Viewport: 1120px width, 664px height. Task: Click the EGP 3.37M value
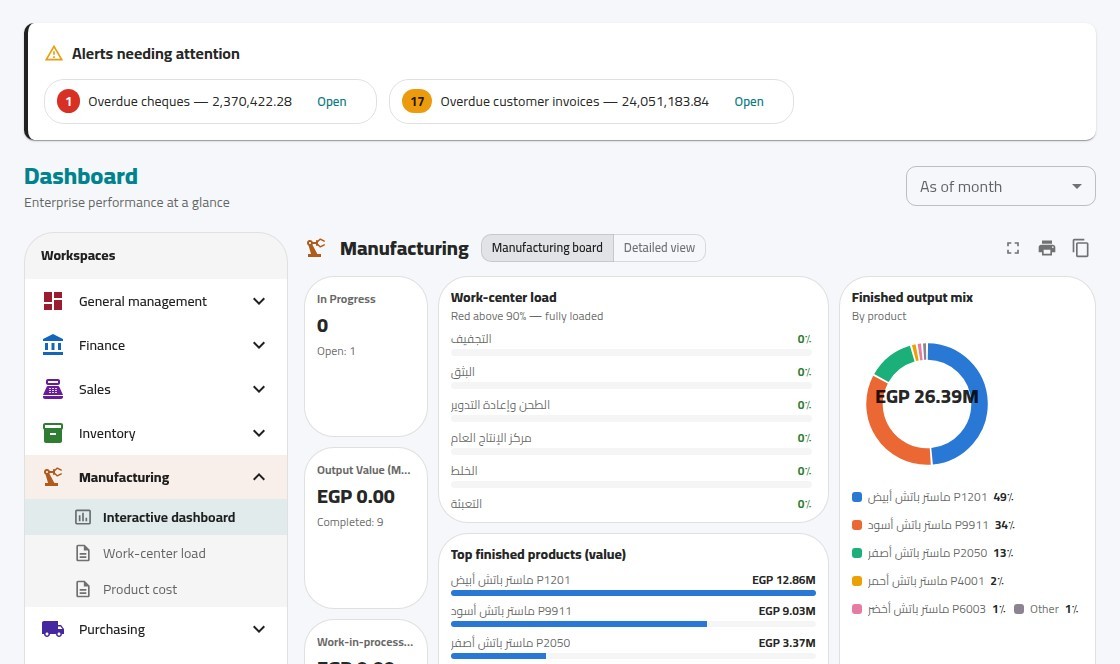click(787, 643)
